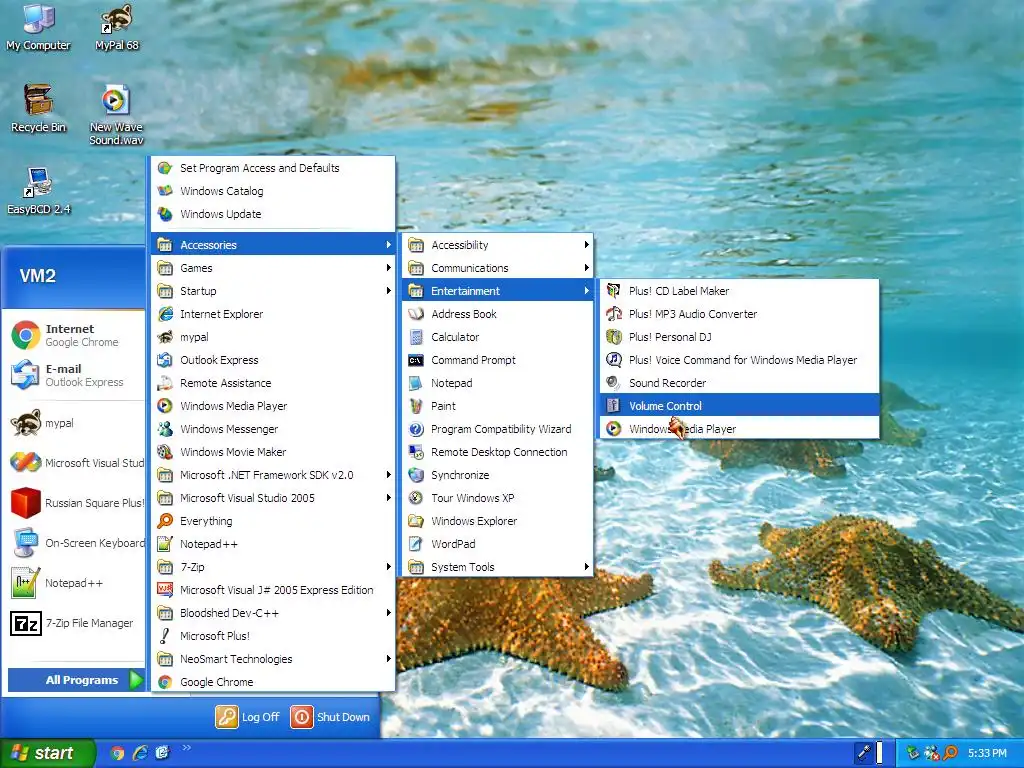Select New Wave Sound.wav file icon

[116, 115]
